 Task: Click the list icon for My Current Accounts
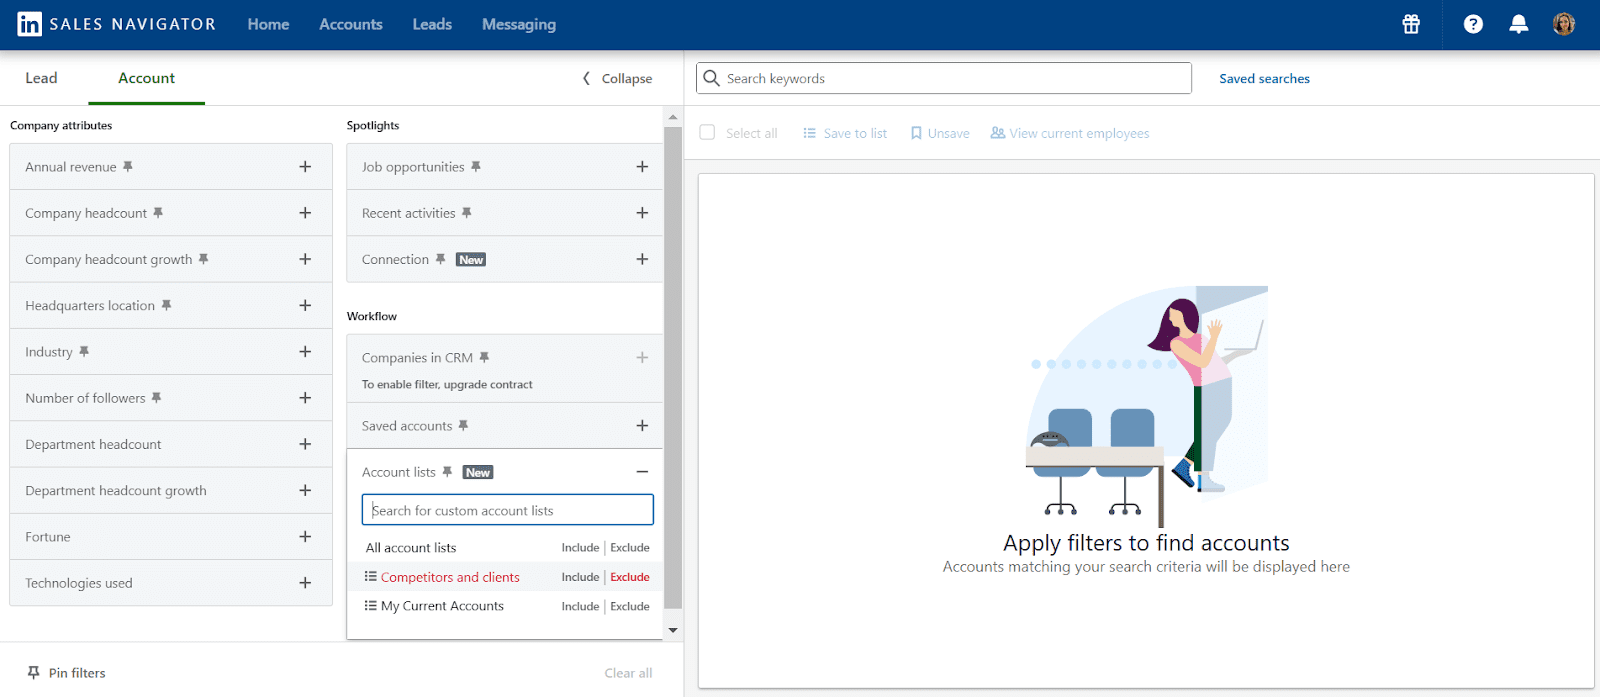coord(370,606)
